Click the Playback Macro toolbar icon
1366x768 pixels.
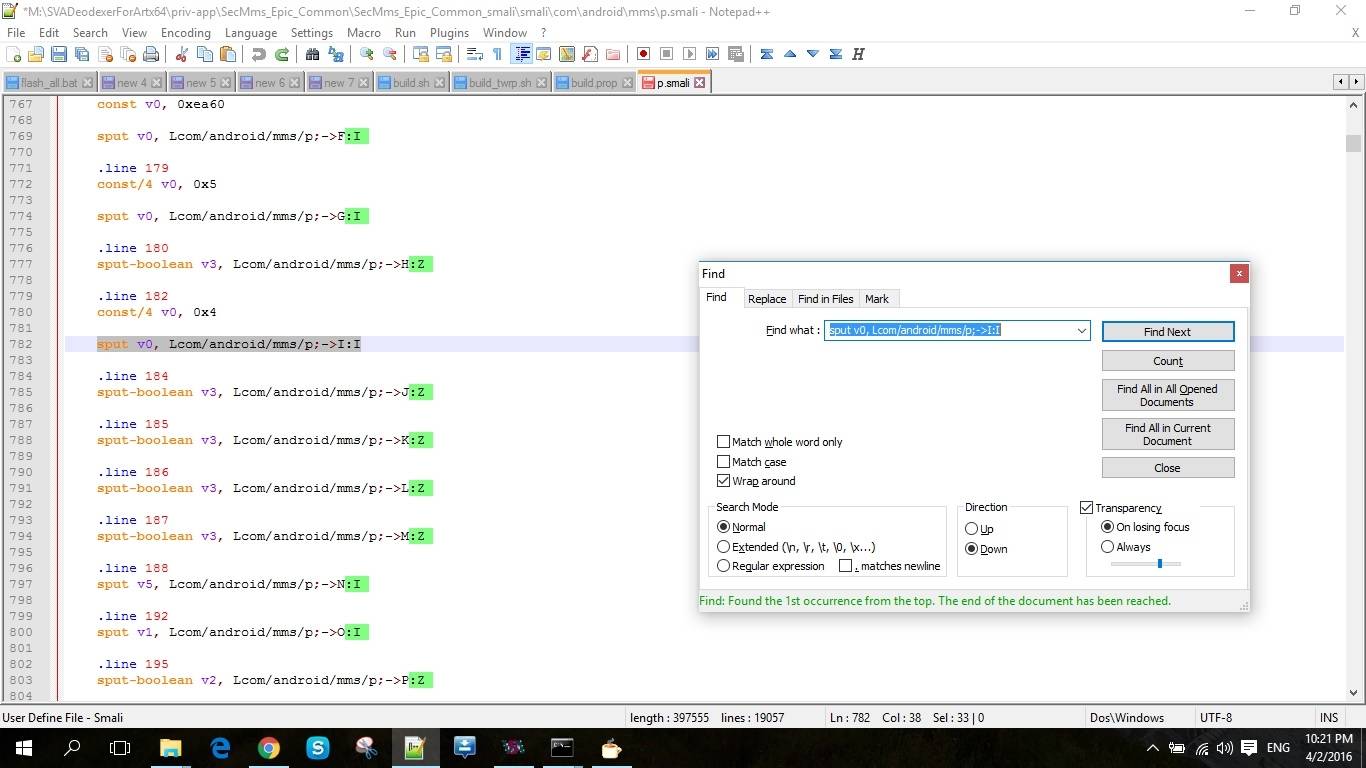click(x=689, y=54)
